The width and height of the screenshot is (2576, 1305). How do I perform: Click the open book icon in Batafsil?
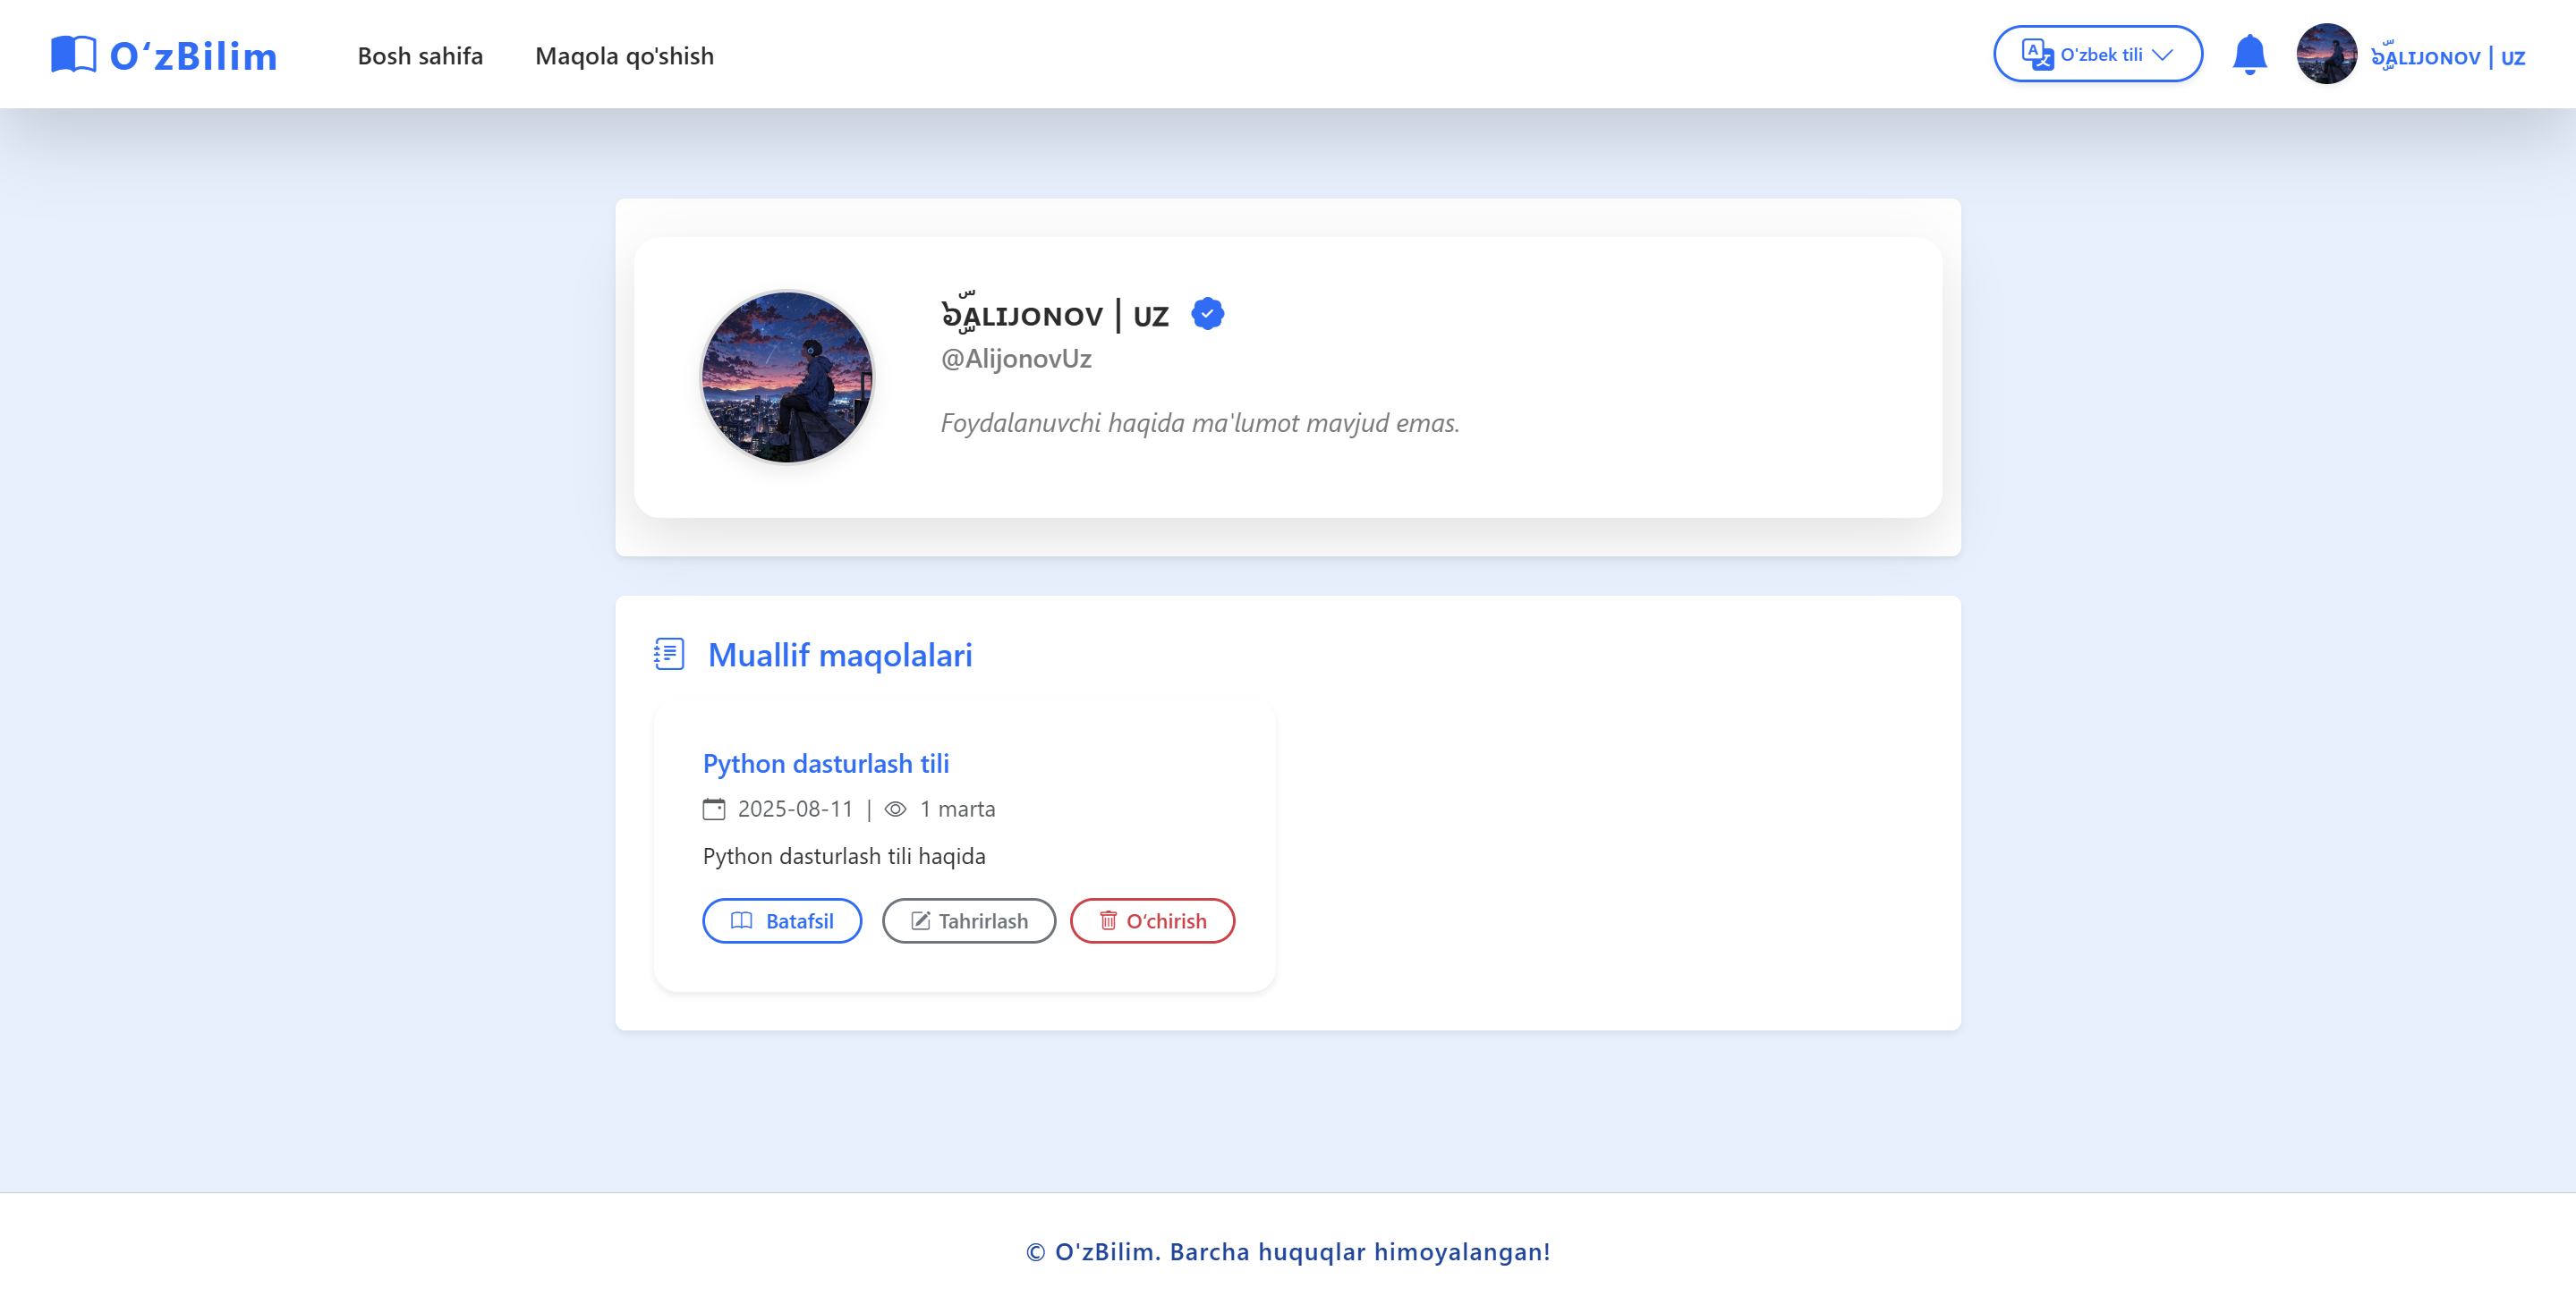tap(741, 921)
